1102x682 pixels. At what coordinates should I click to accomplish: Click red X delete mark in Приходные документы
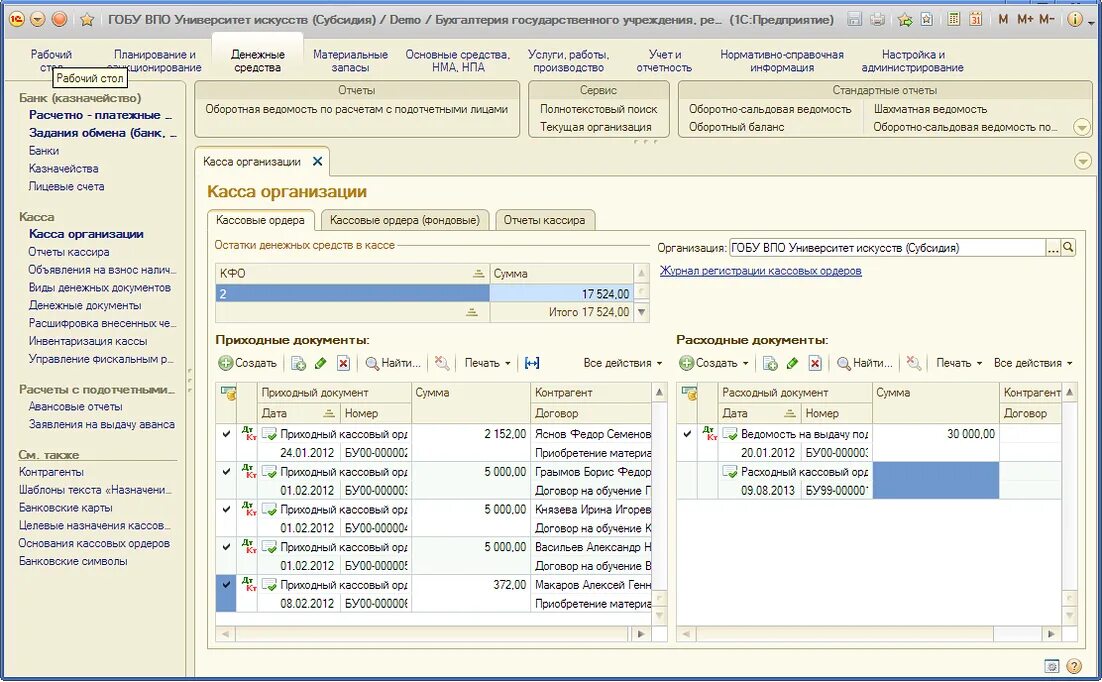343,363
